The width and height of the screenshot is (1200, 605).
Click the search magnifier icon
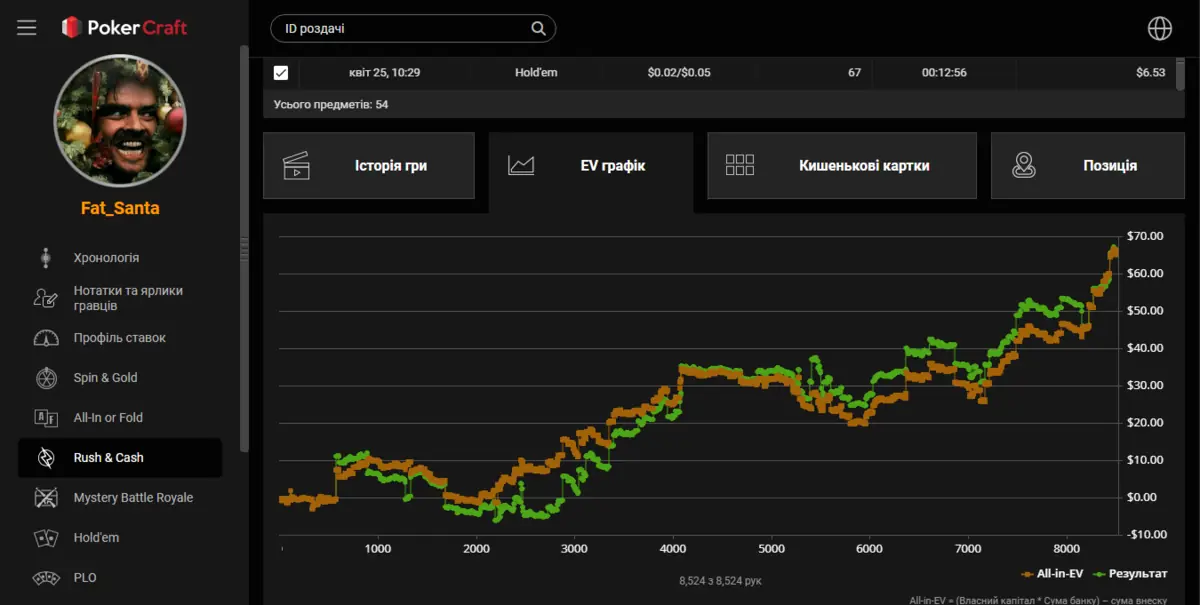point(538,29)
